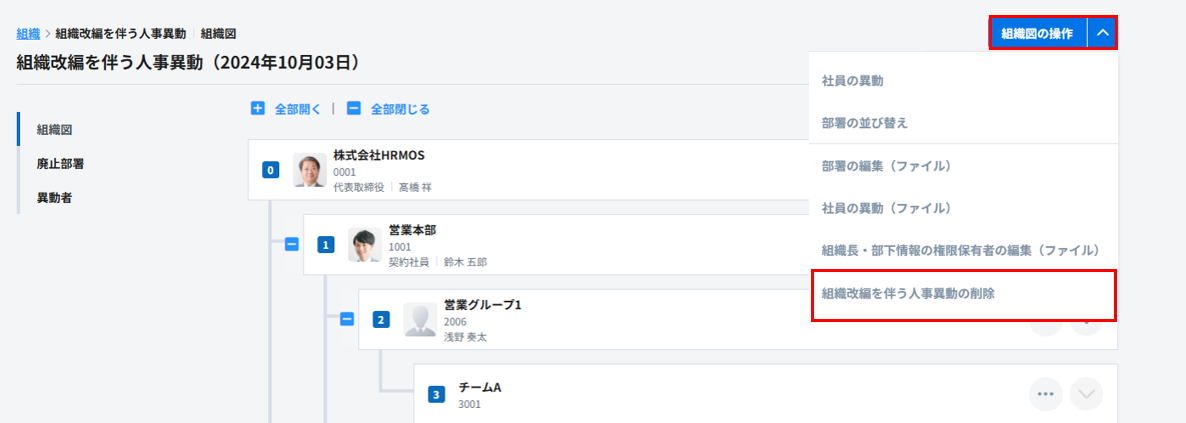Click the plus icon beside 全部開く
This screenshot has height=423, width=1186.
point(258,109)
